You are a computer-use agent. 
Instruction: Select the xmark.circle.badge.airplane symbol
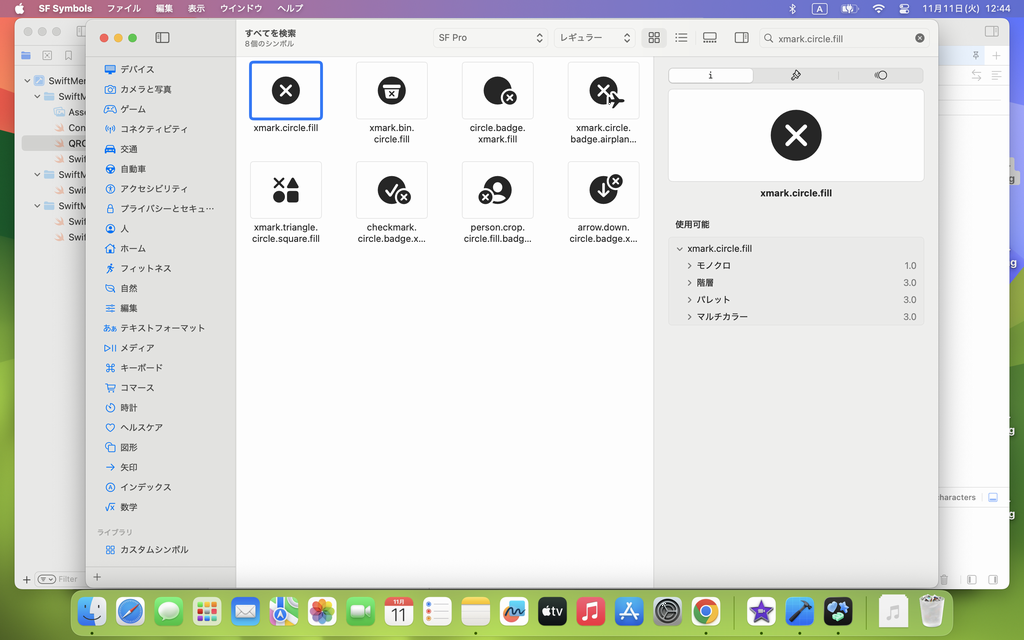click(x=603, y=91)
